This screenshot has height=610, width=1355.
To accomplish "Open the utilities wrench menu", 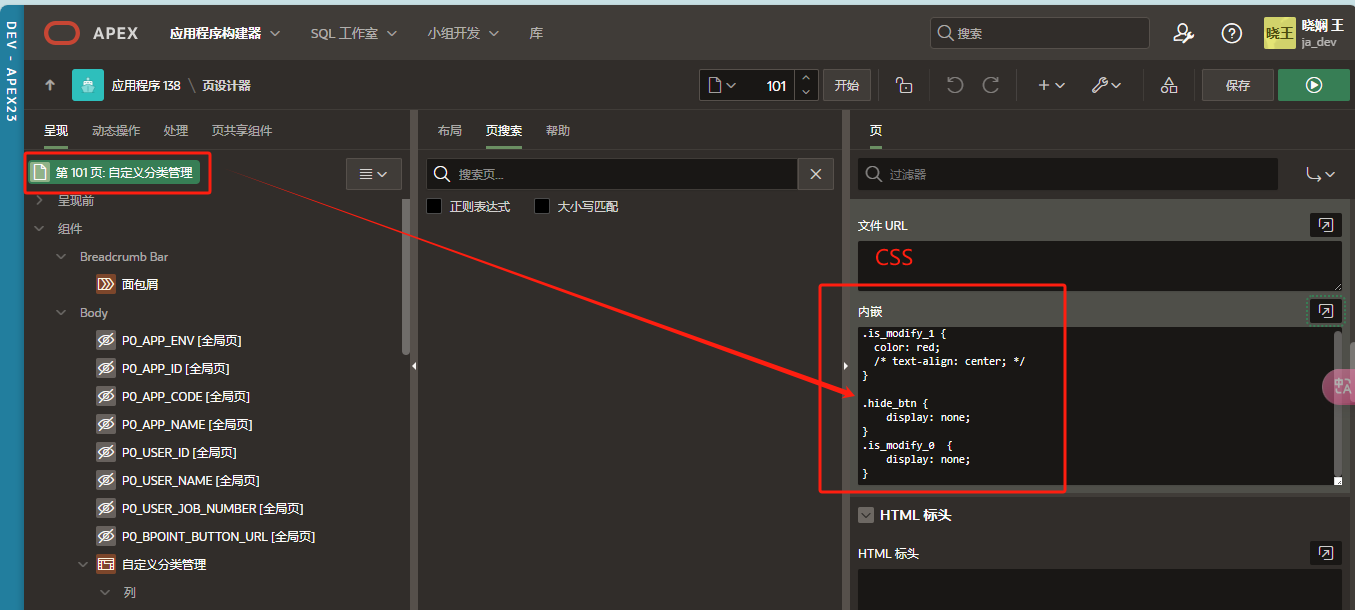I will point(1106,86).
